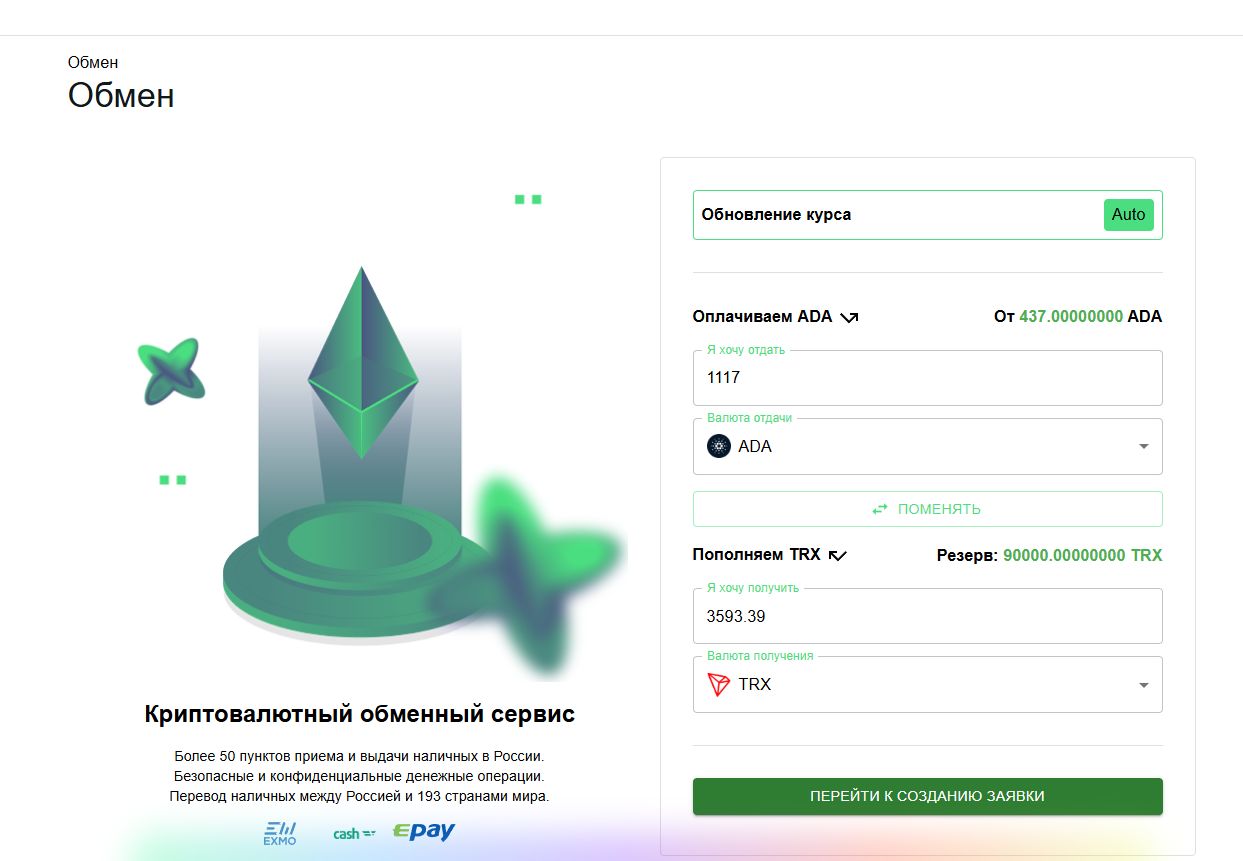
Task: Click the red TRX Tron logo icon
Action: click(719, 684)
